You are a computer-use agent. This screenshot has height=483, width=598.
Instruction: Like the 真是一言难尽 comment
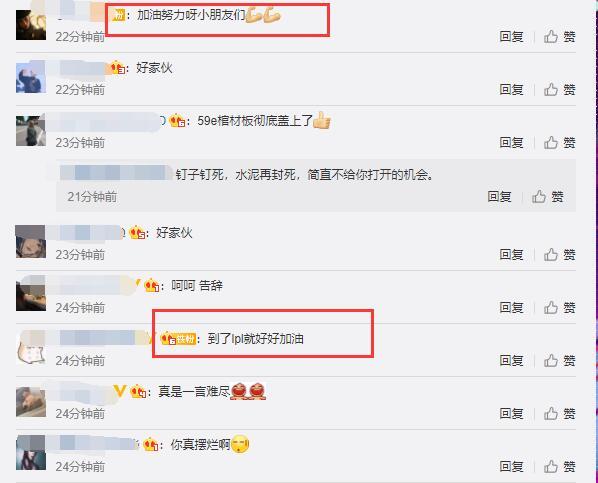[x=559, y=414]
